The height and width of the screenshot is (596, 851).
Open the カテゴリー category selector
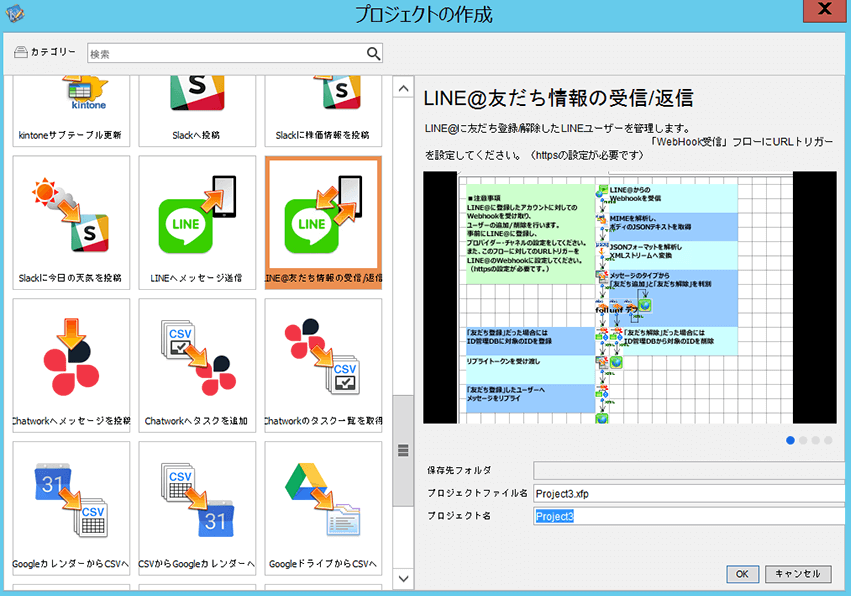[45, 52]
